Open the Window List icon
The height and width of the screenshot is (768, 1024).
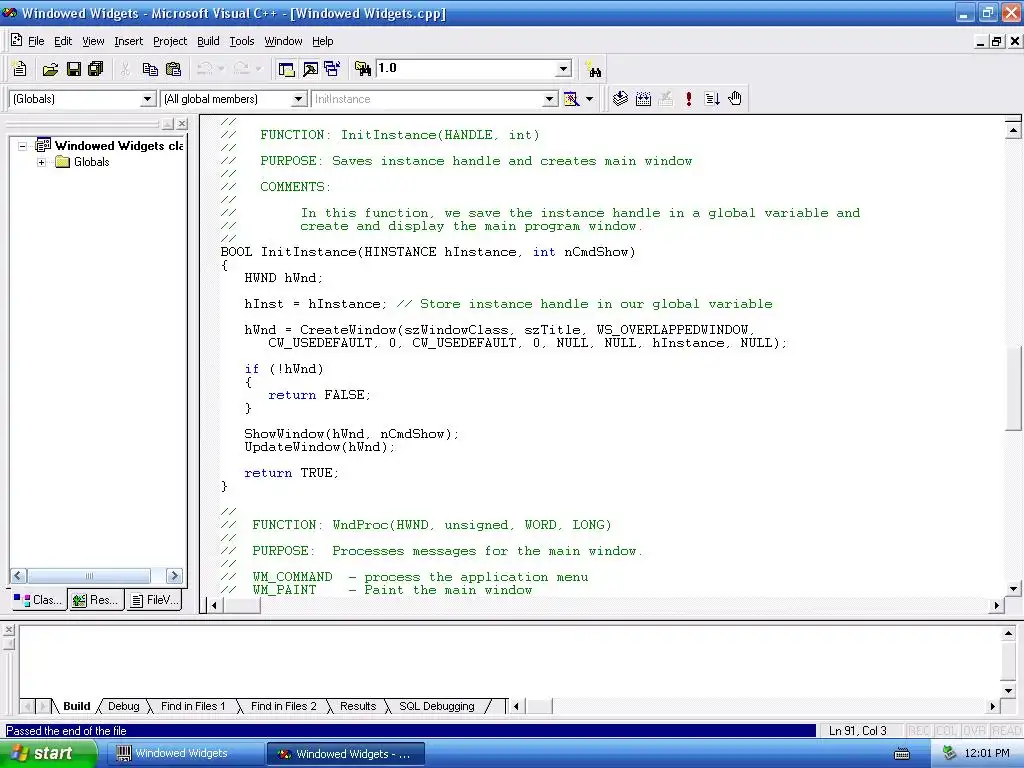click(332, 69)
